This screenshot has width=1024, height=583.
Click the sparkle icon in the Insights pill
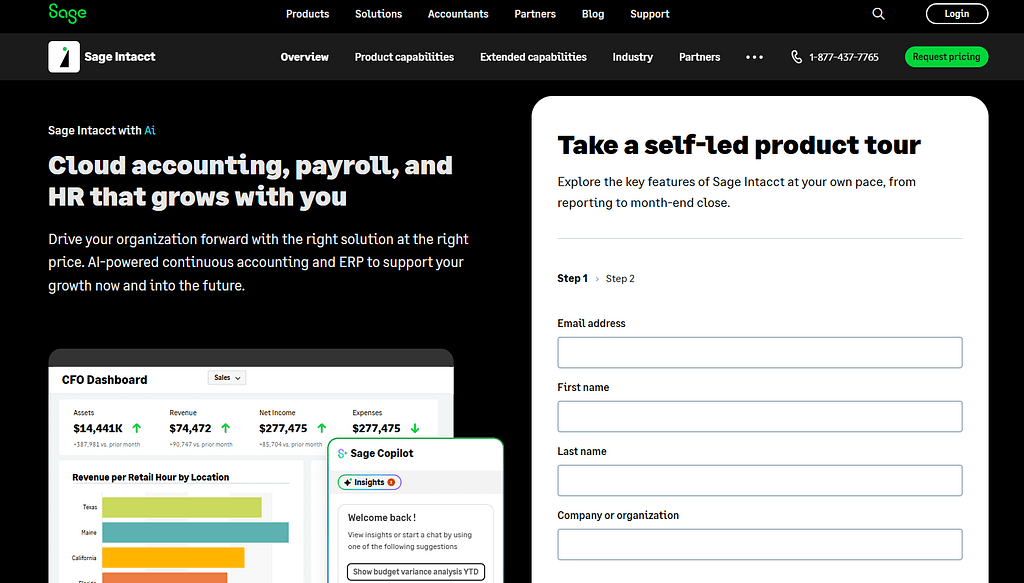(x=347, y=482)
